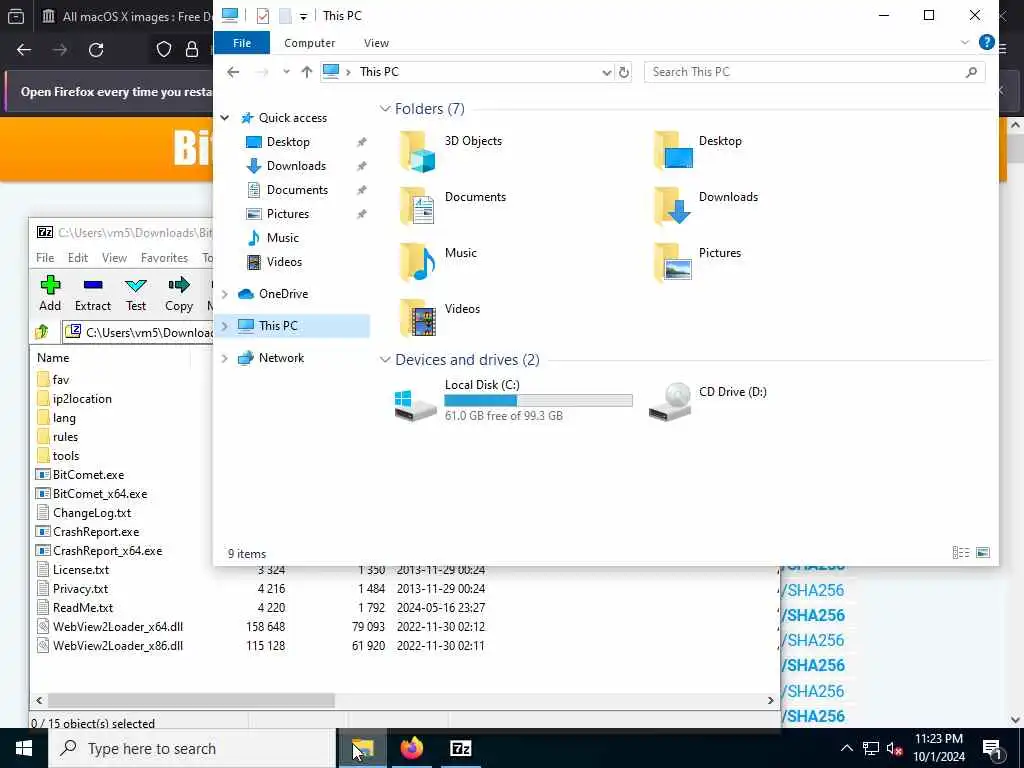
Task: Click the Extract button in 7-Zip toolbar
Action: click(93, 294)
